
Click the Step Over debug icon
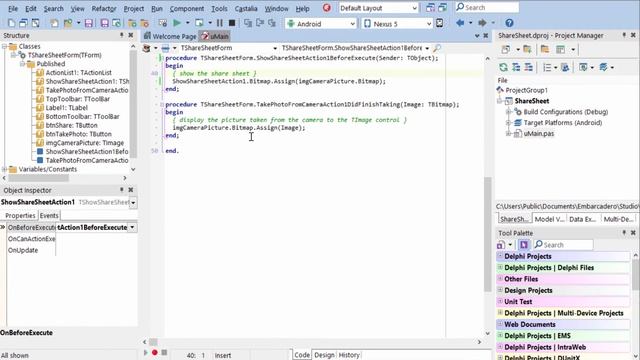(x=260, y=23)
